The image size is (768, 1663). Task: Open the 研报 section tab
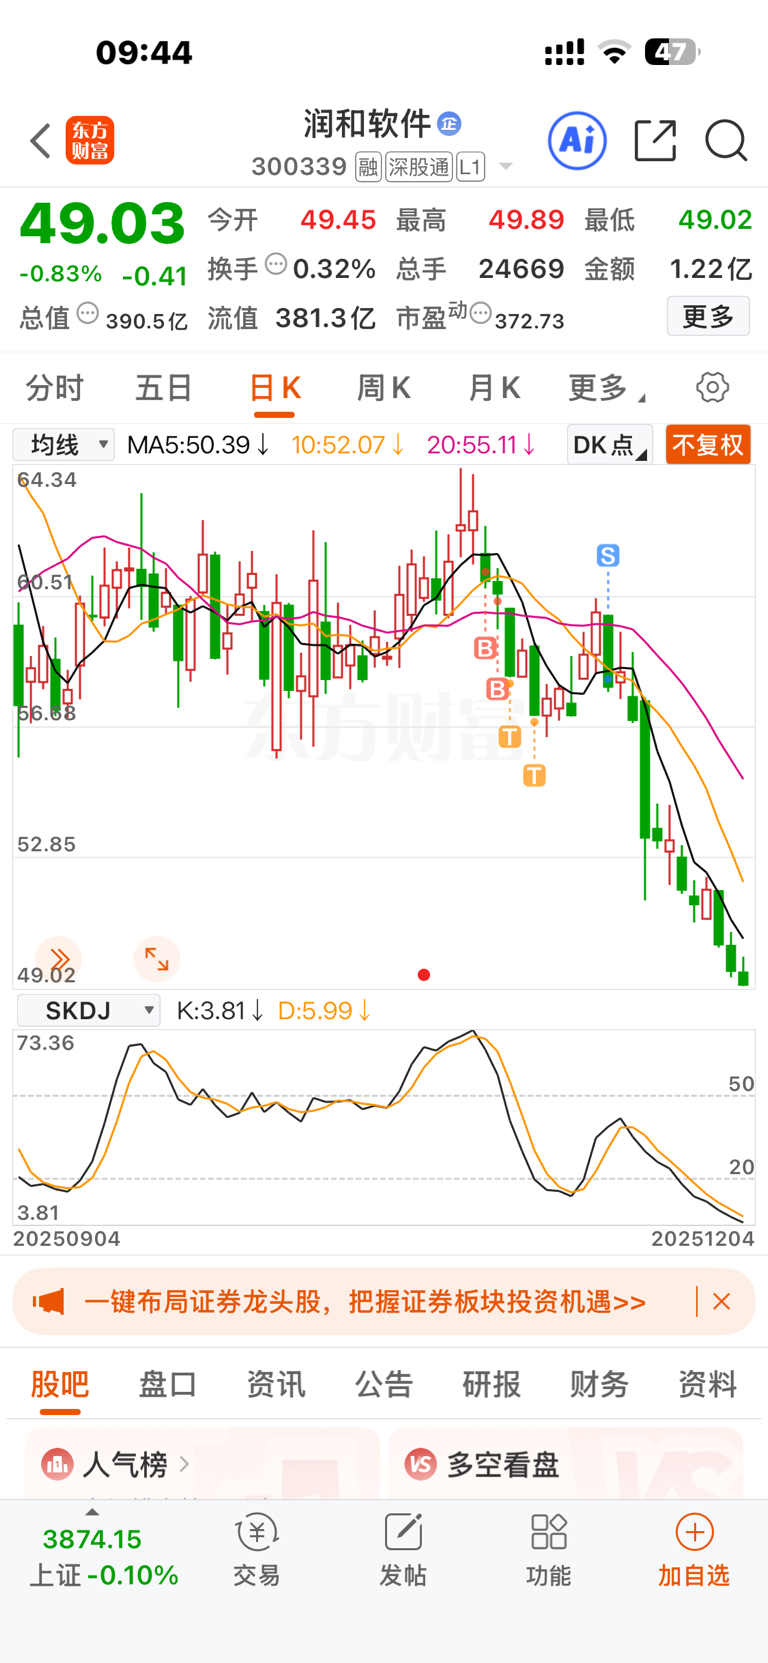491,1384
